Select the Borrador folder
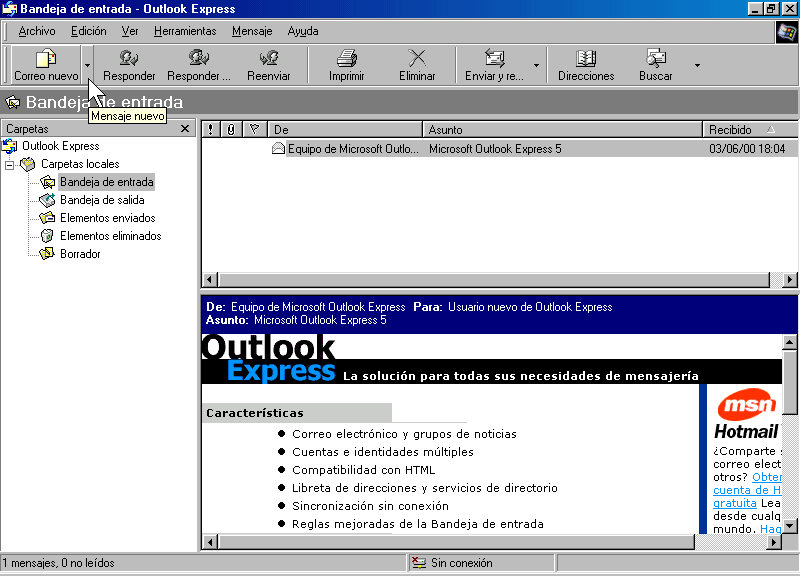Image resolution: width=800 pixels, height=576 pixels. point(80,254)
